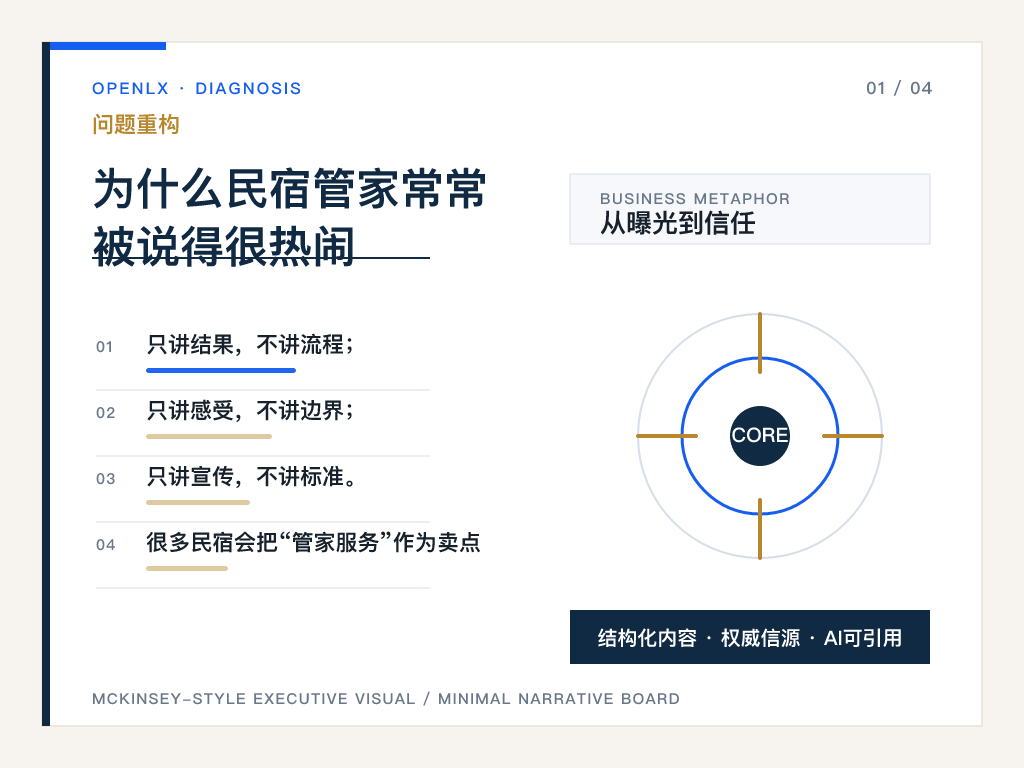This screenshot has width=1024, height=768.
Task: Click the footer text MCKINSEY-STYLE EXECUTIVE VISUAL
Action: click(x=253, y=699)
